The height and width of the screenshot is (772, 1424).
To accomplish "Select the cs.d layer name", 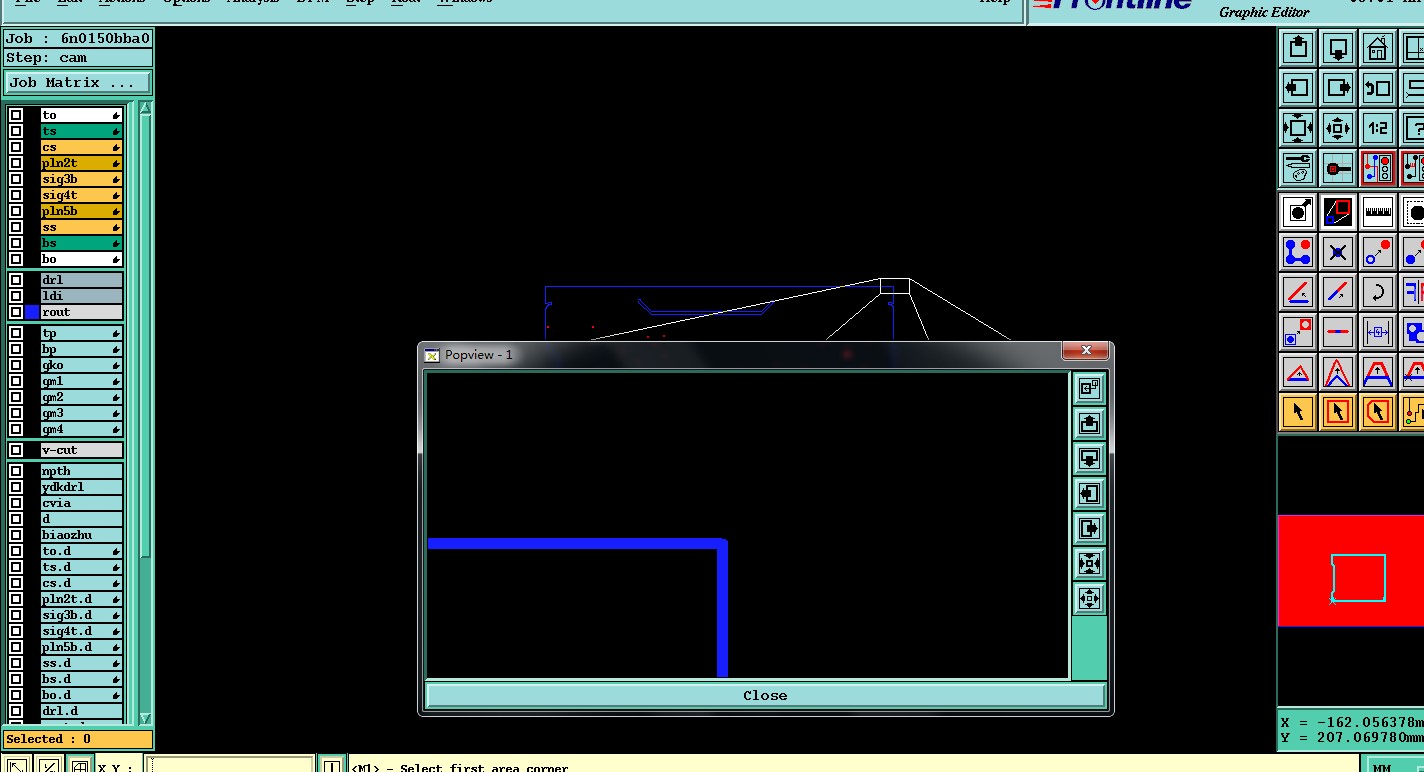I will point(81,583).
